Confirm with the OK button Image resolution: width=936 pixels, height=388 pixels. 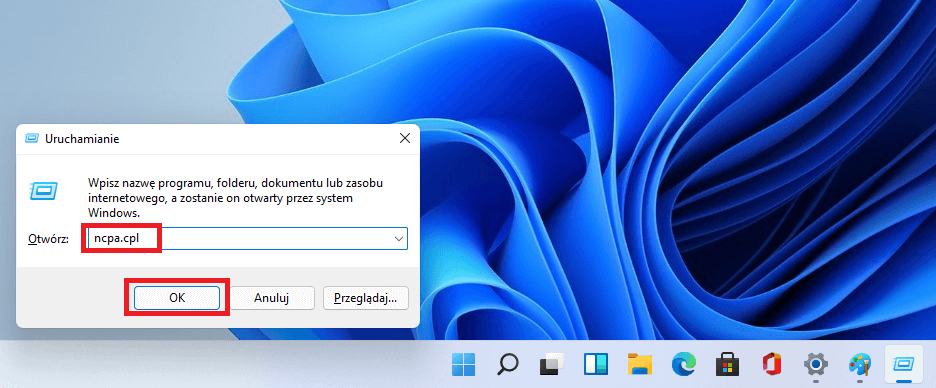(x=177, y=298)
